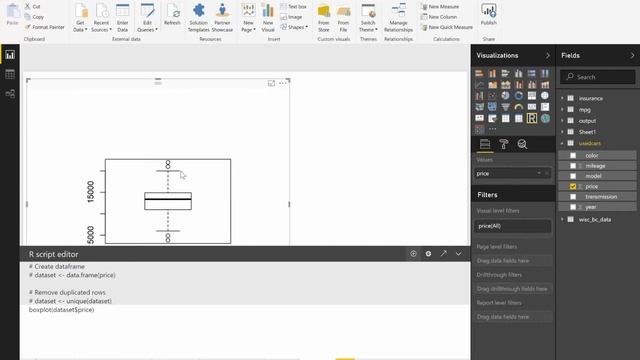Switch to Relationships view in sidebar

tap(10, 93)
